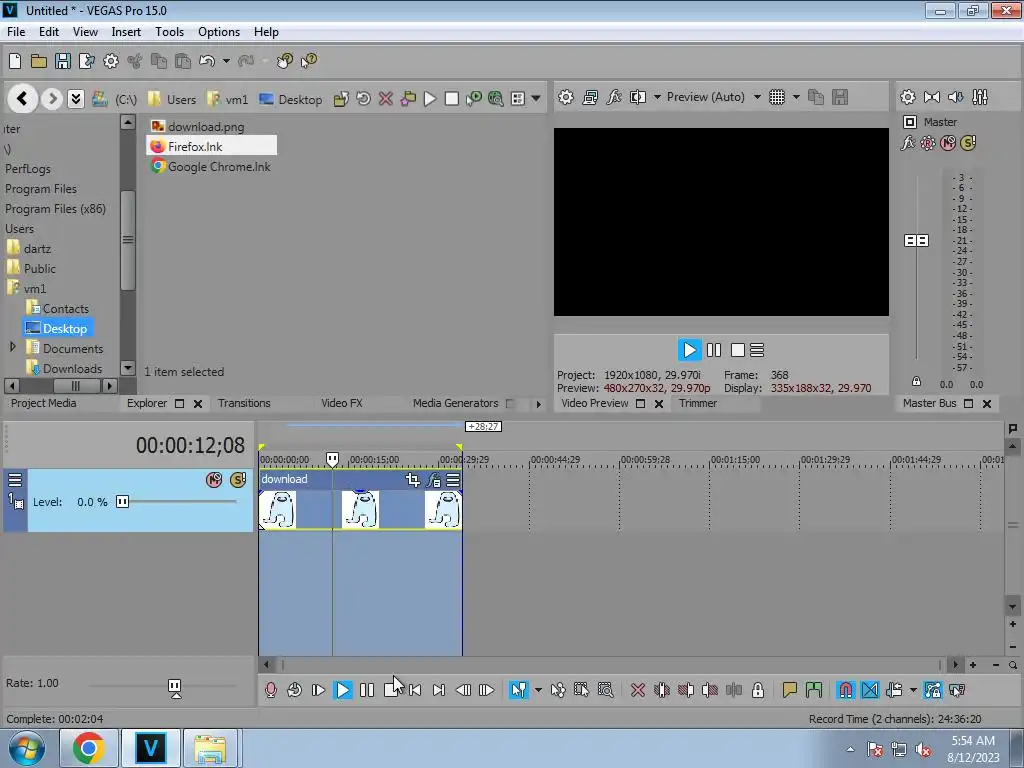This screenshot has height=768, width=1024.
Task: Delete the selection with the timeline red X
Action: pos(638,690)
